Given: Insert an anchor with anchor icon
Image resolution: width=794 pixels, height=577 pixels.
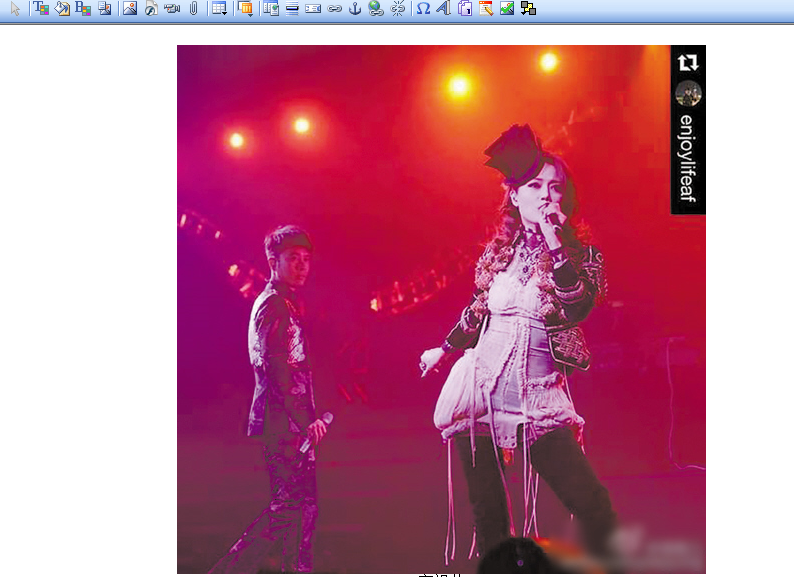Looking at the screenshot, I should 355,9.
